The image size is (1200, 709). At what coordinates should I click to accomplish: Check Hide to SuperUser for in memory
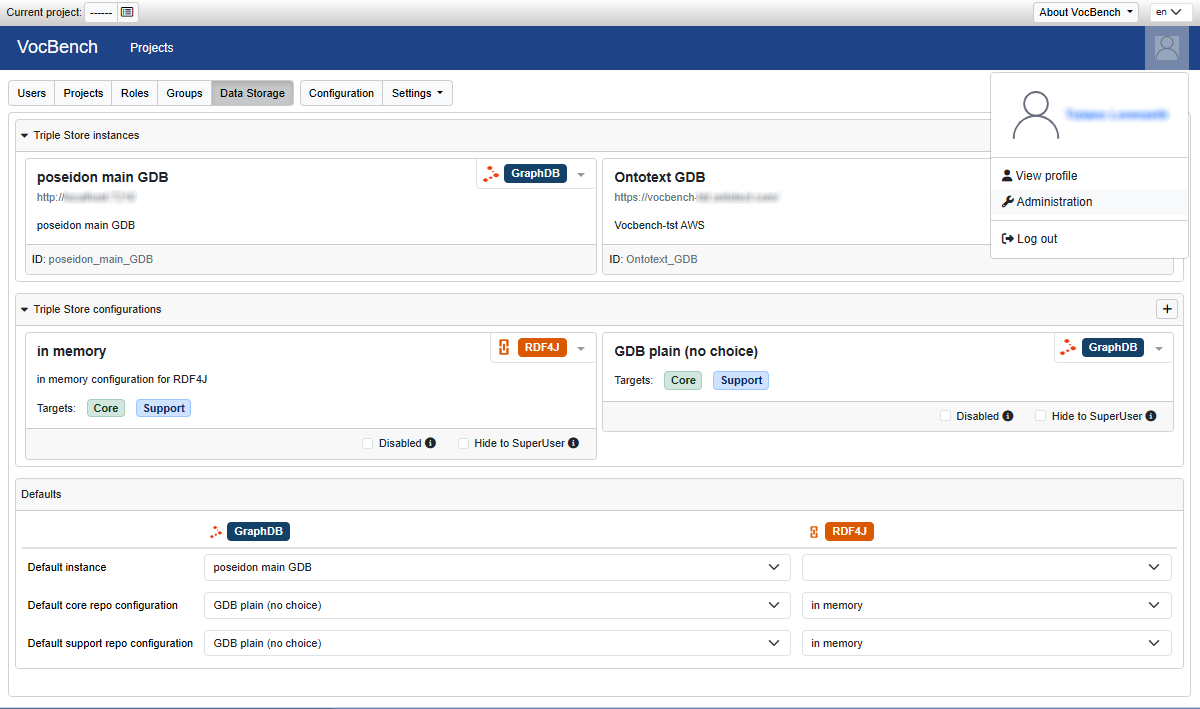pyautogui.click(x=463, y=443)
